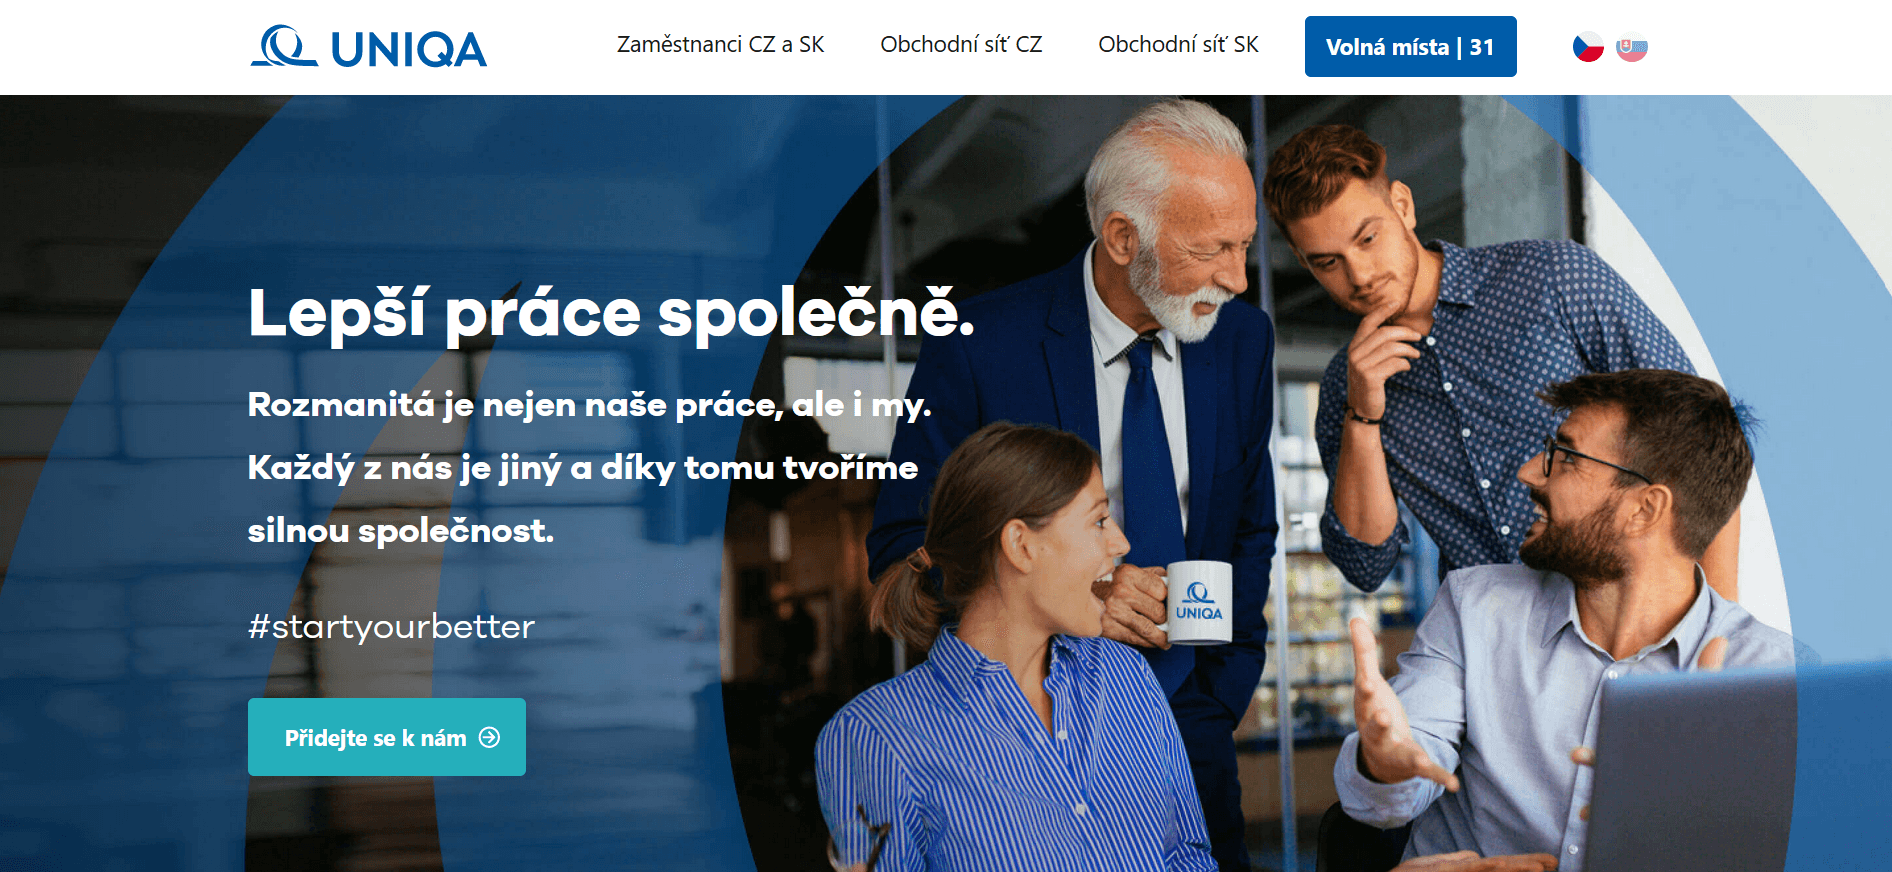
Task: Click the silnou společnost. text line
Action: (x=400, y=531)
